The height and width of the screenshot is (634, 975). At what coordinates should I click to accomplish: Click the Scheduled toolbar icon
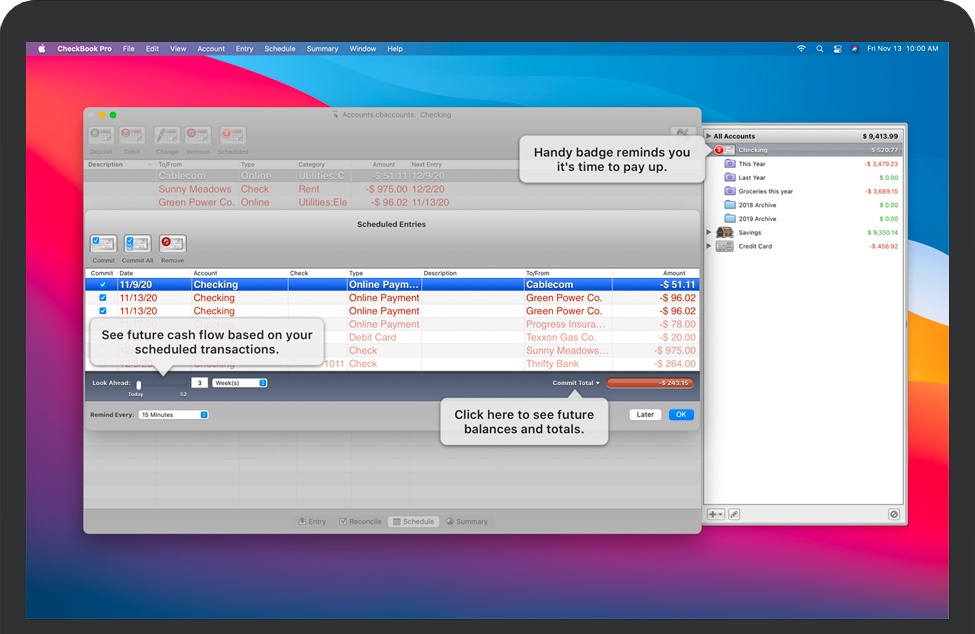point(233,135)
